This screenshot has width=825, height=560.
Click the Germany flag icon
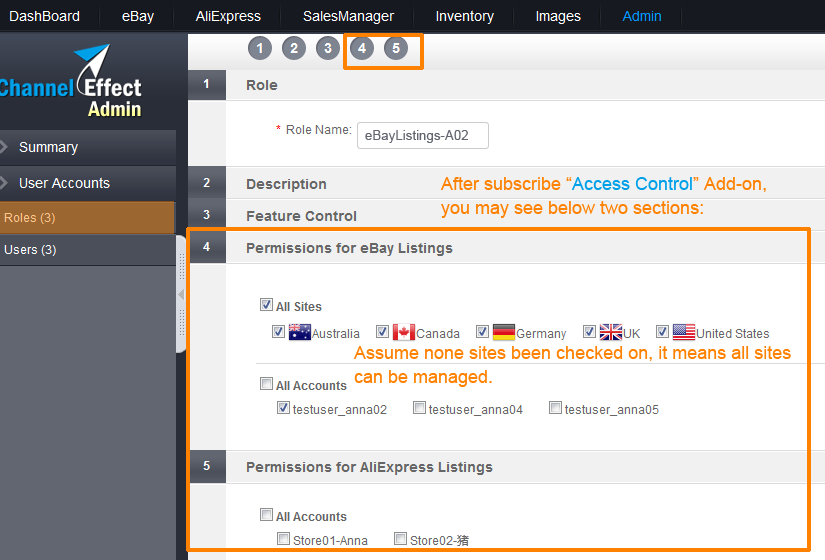click(504, 332)
